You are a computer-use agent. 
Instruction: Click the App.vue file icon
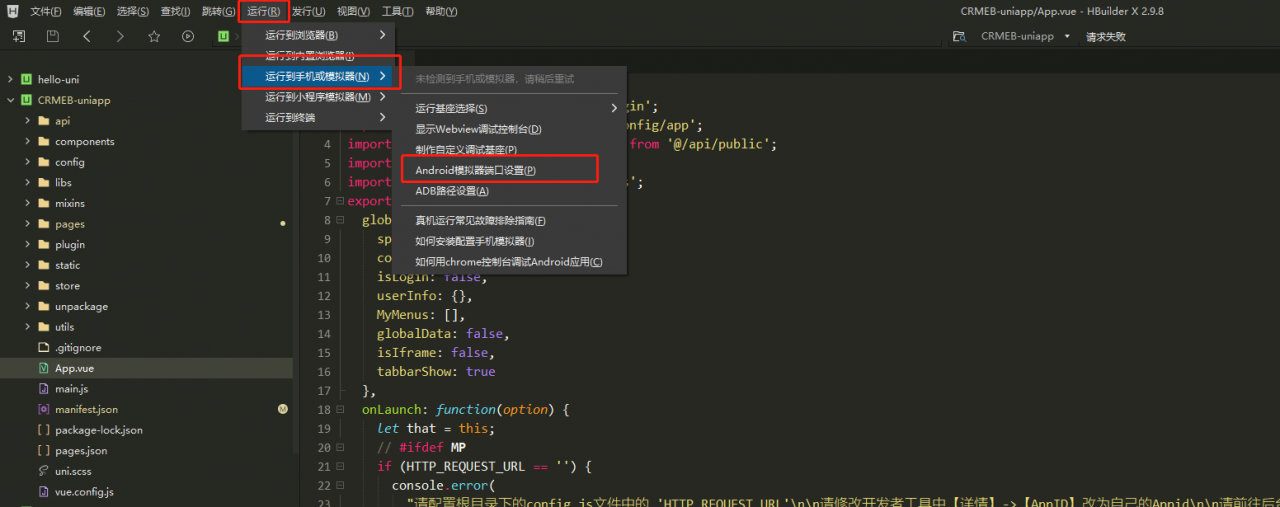[x=43, y=368]
